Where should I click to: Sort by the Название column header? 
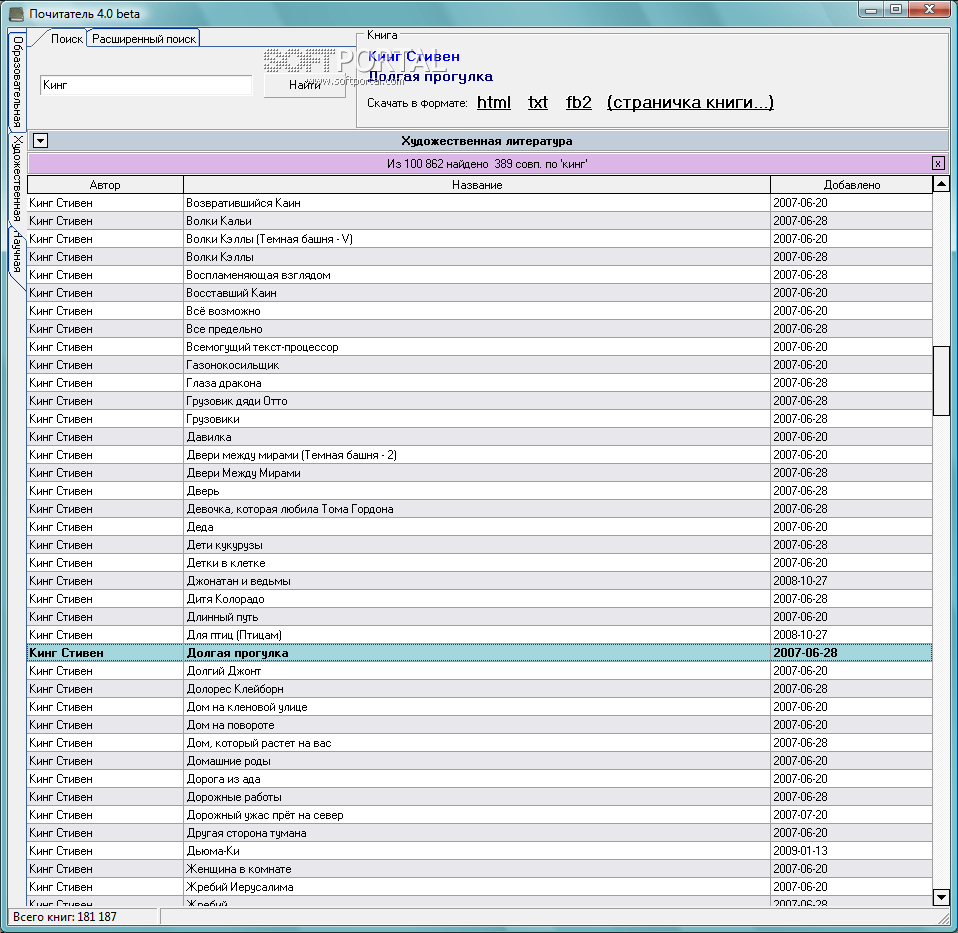[477, 185]
